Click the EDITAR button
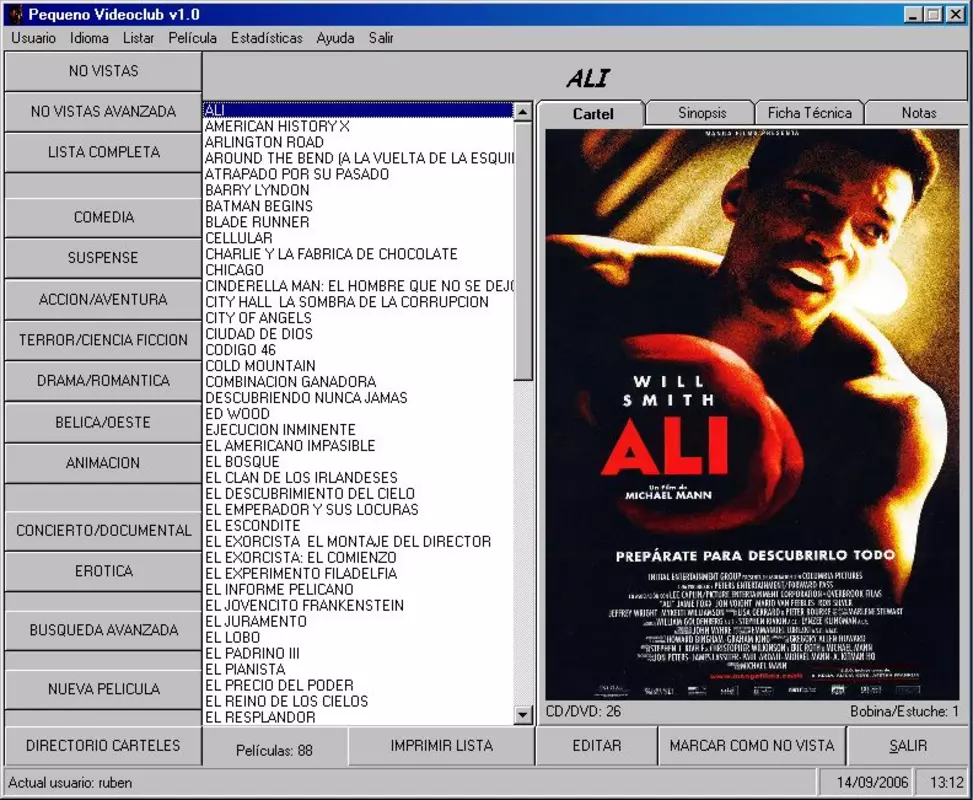Viewport: 973px width, 800px height. pyautogui.click(x=596, y=745)
